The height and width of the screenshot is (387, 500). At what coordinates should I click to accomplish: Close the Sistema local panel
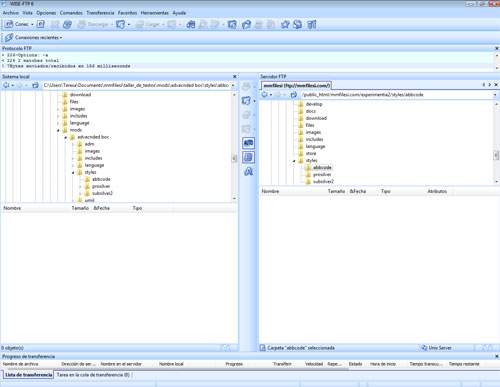pos(234,76)
